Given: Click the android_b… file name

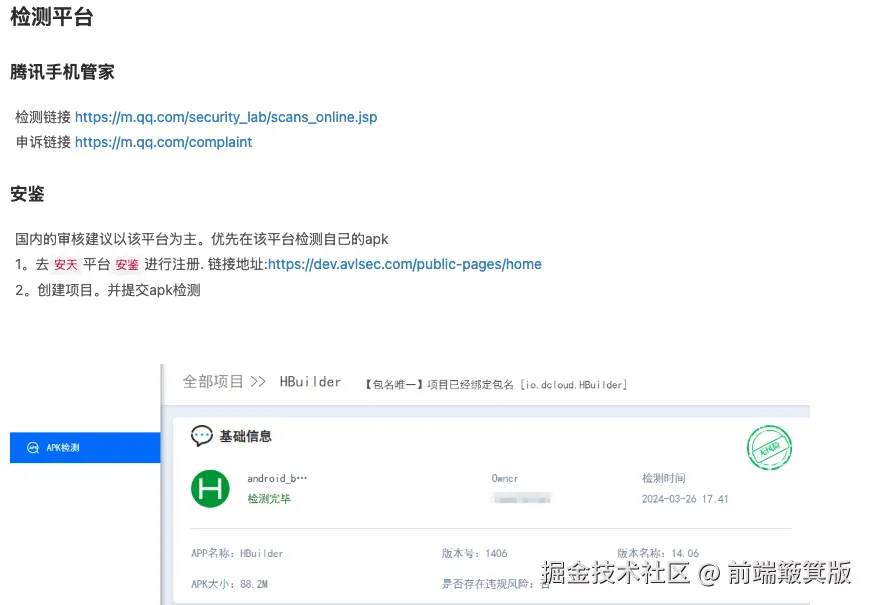Looking at the screenshot, I should pos(277,478).
